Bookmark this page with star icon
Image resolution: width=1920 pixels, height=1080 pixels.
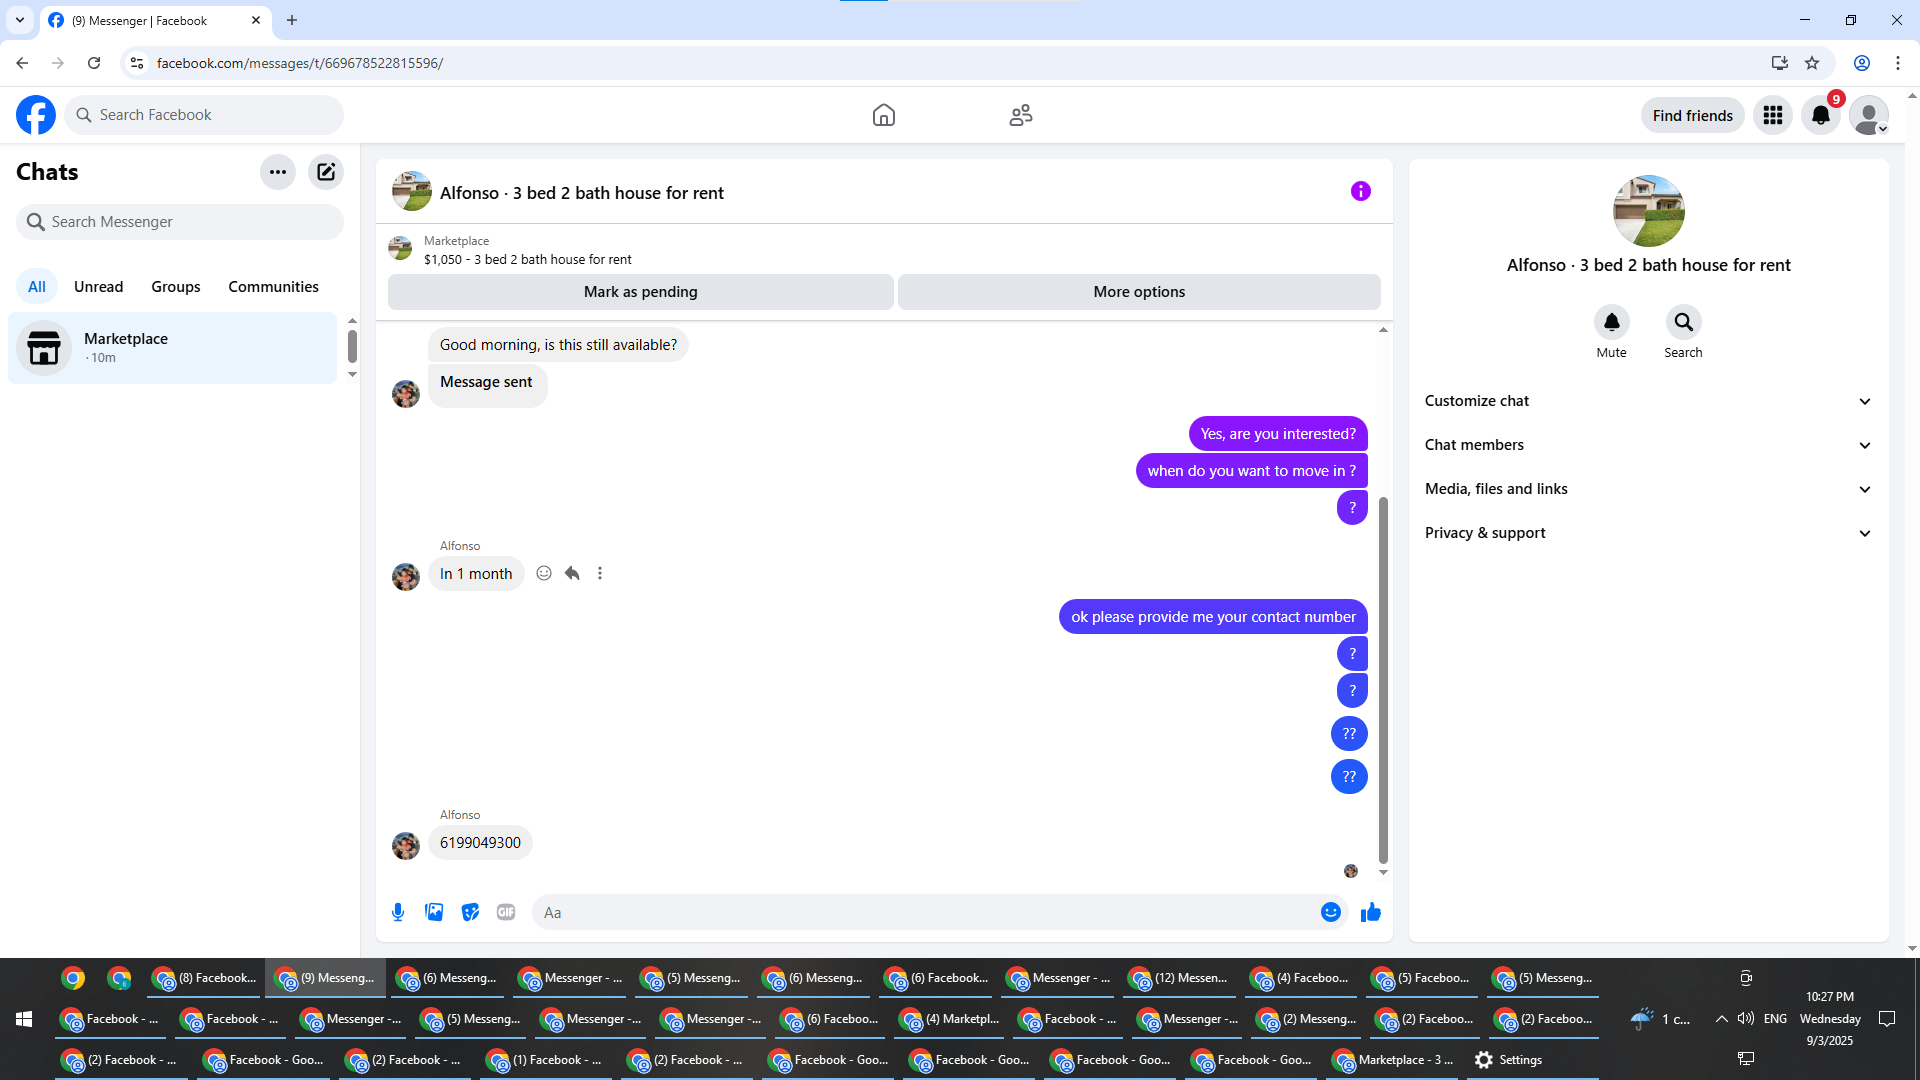click(x=1812, y=63)
